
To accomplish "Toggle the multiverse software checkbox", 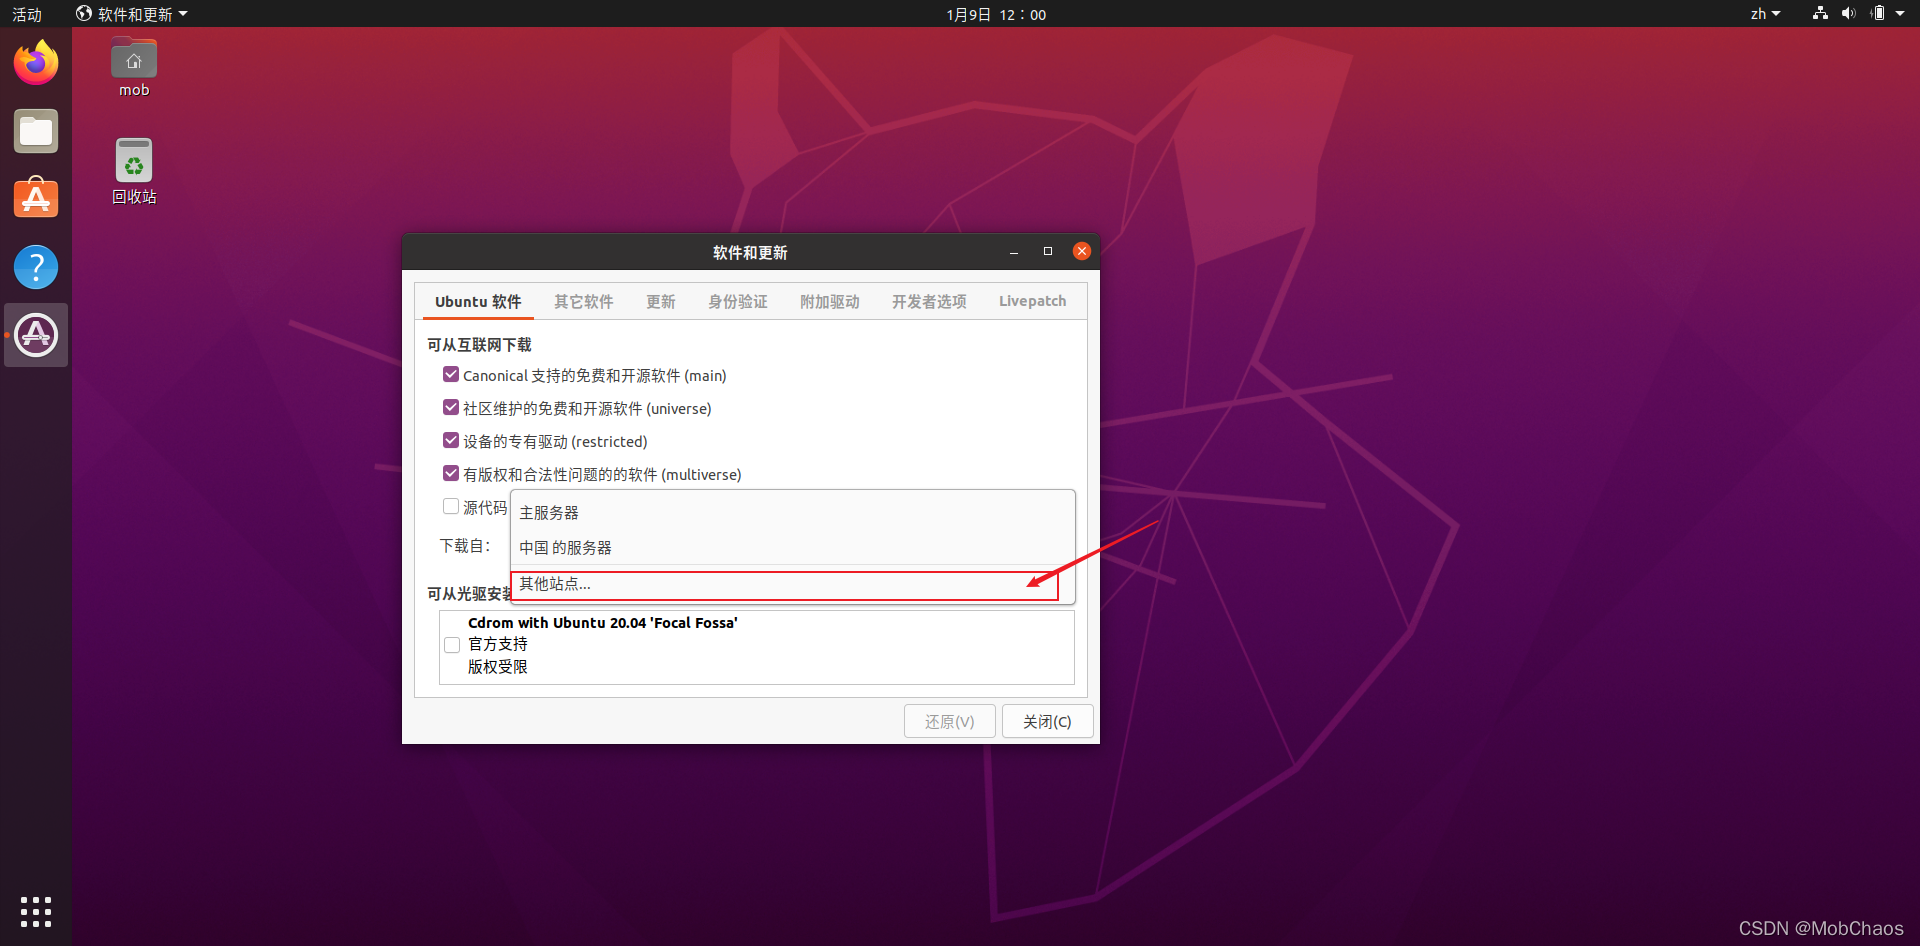I will pos(451,473).
